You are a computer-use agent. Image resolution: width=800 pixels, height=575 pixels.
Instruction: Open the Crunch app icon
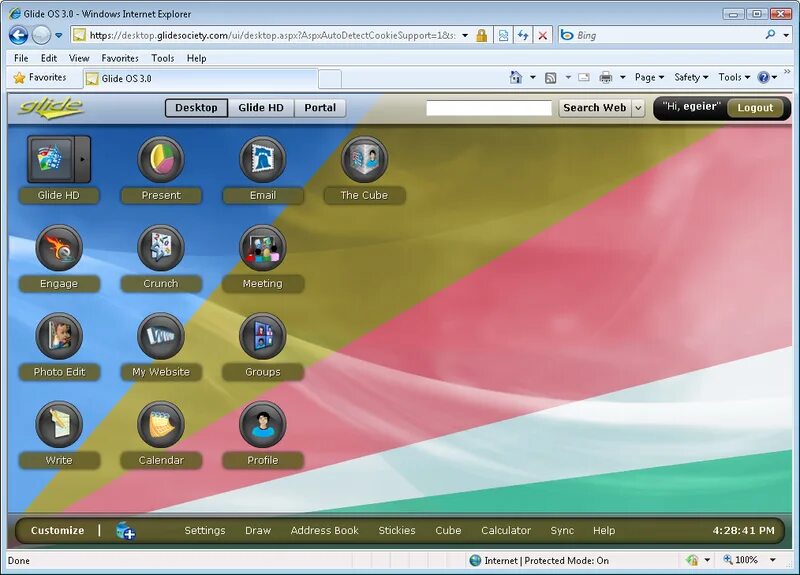(161, 248)
